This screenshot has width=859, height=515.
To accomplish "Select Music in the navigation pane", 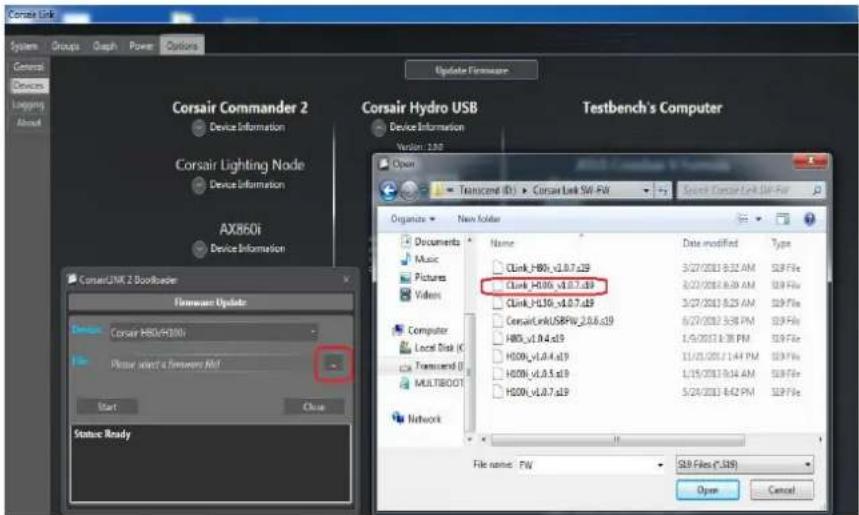I will pyautogui.click(x=420, y=259).
